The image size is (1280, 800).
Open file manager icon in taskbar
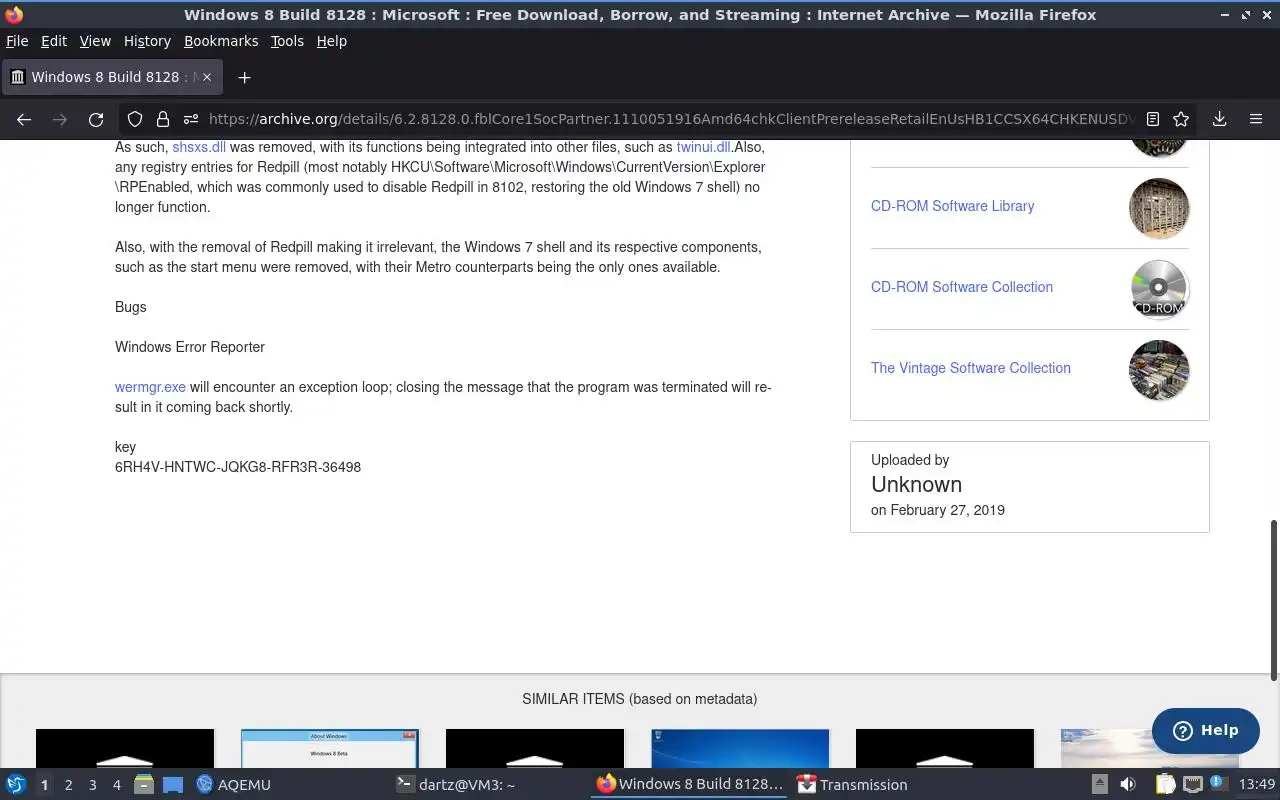143,785
